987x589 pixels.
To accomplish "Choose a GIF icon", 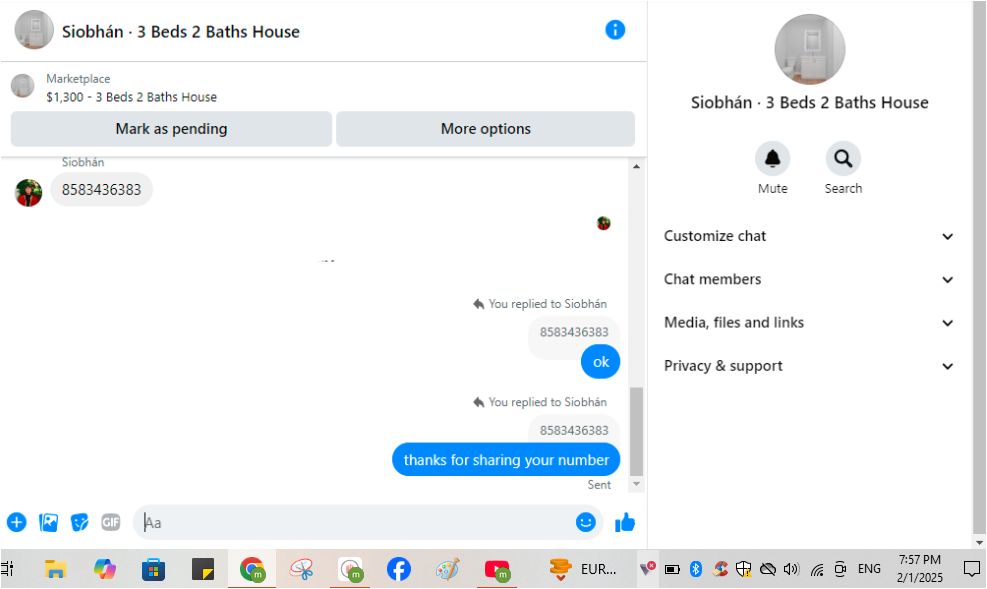I will (x=111, y=522).
